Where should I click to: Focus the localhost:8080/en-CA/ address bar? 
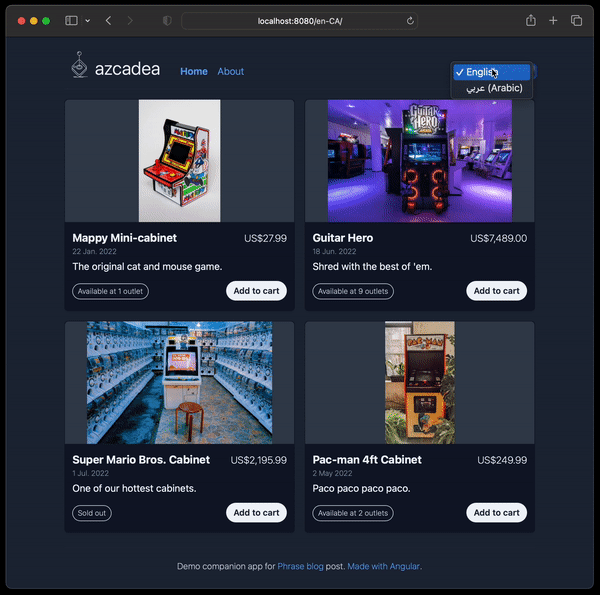(x=299, y=21)
